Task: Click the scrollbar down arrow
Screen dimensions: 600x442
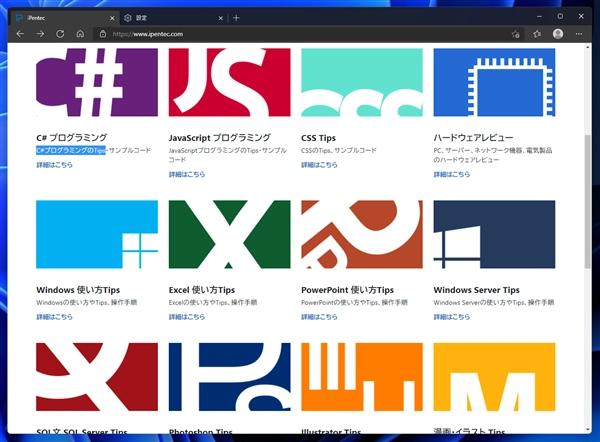Action: coord(587,430)
